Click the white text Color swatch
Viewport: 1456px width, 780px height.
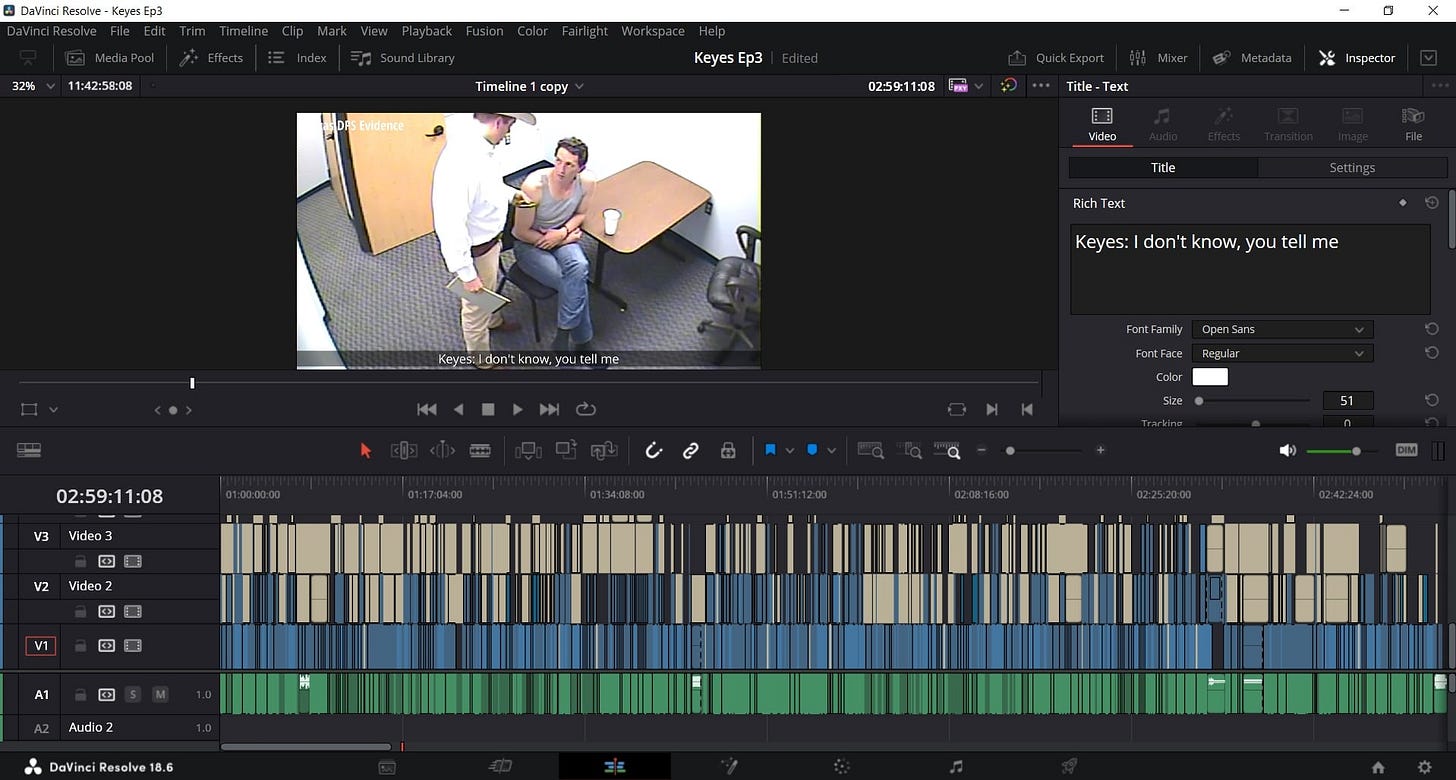point(1210,377)
